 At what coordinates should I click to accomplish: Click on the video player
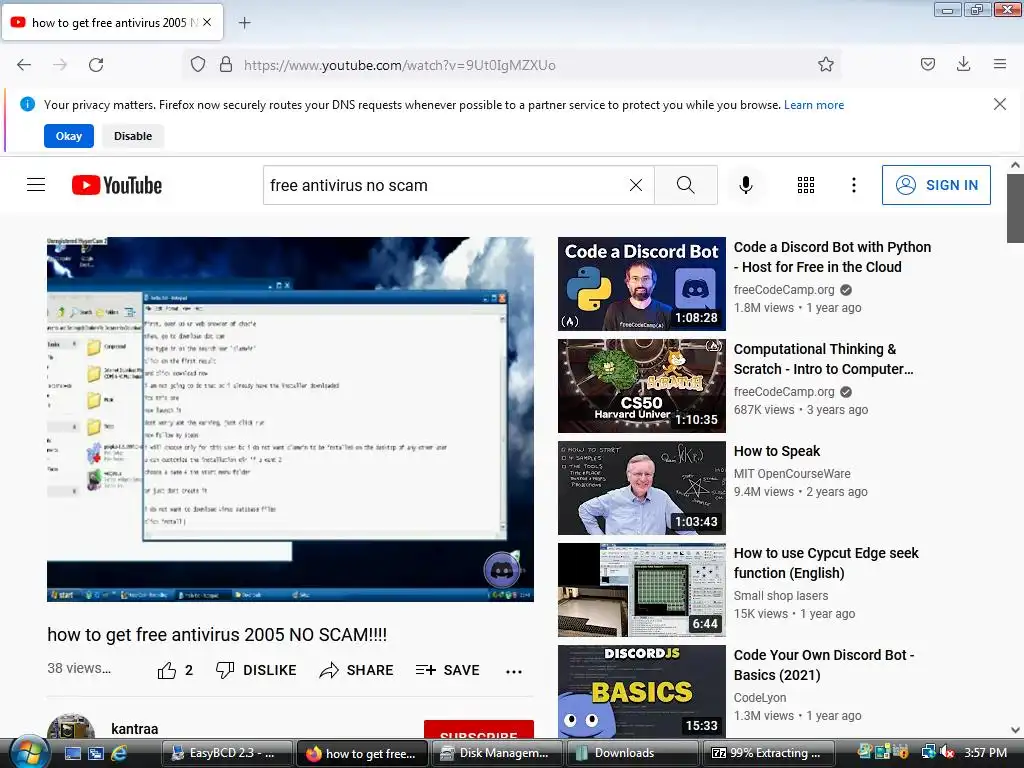(x=290, y=419)
